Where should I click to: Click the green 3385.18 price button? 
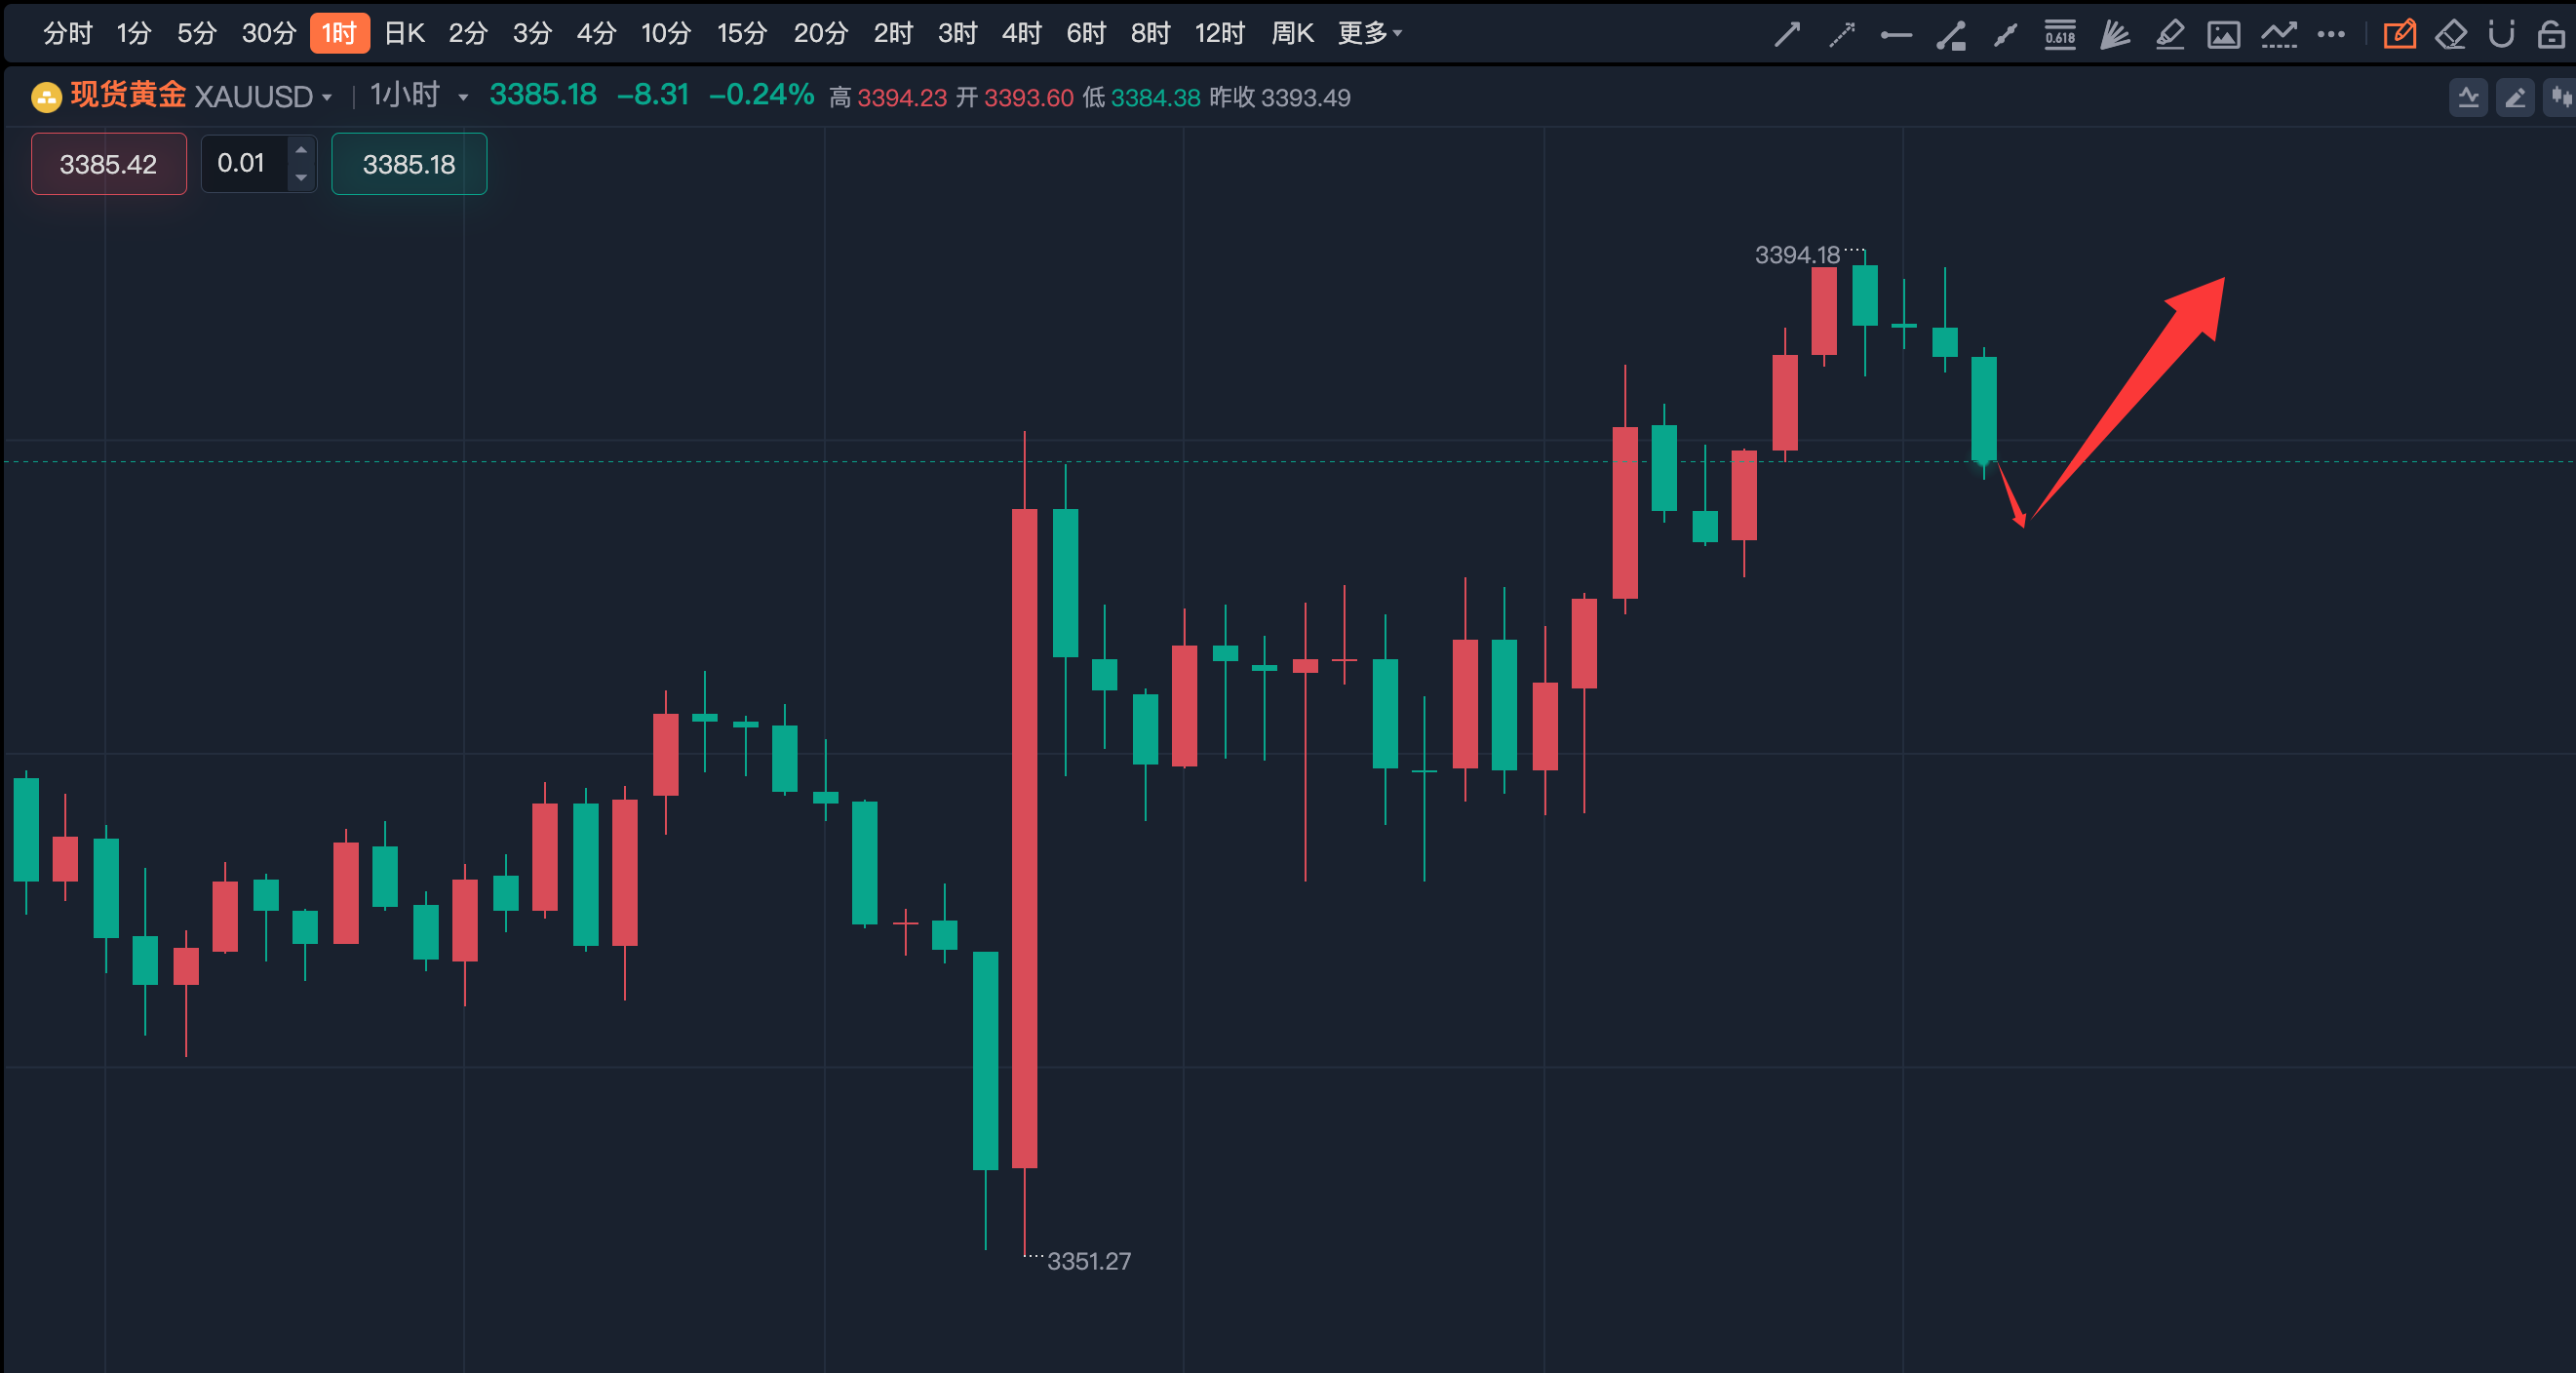tap(408, 164)
